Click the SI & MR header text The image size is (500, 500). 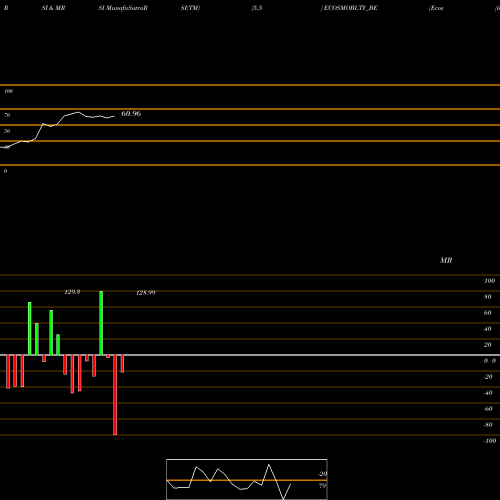pyautogui.click(x=53, y=8)
